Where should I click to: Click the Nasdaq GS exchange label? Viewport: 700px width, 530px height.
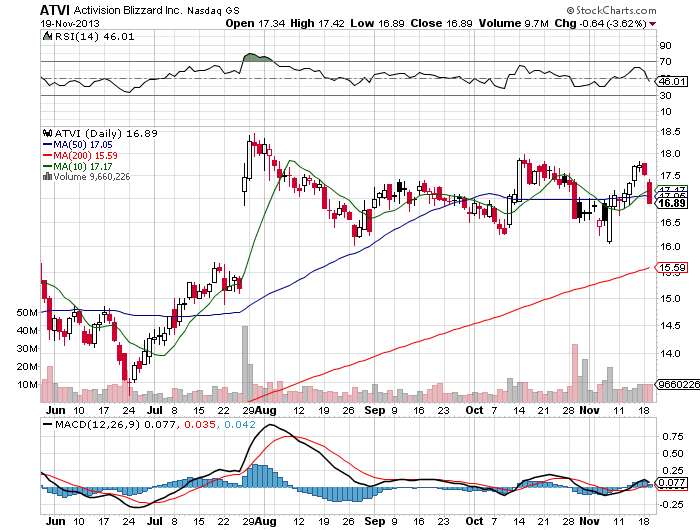pyautogui.click(x=213, y=10)
